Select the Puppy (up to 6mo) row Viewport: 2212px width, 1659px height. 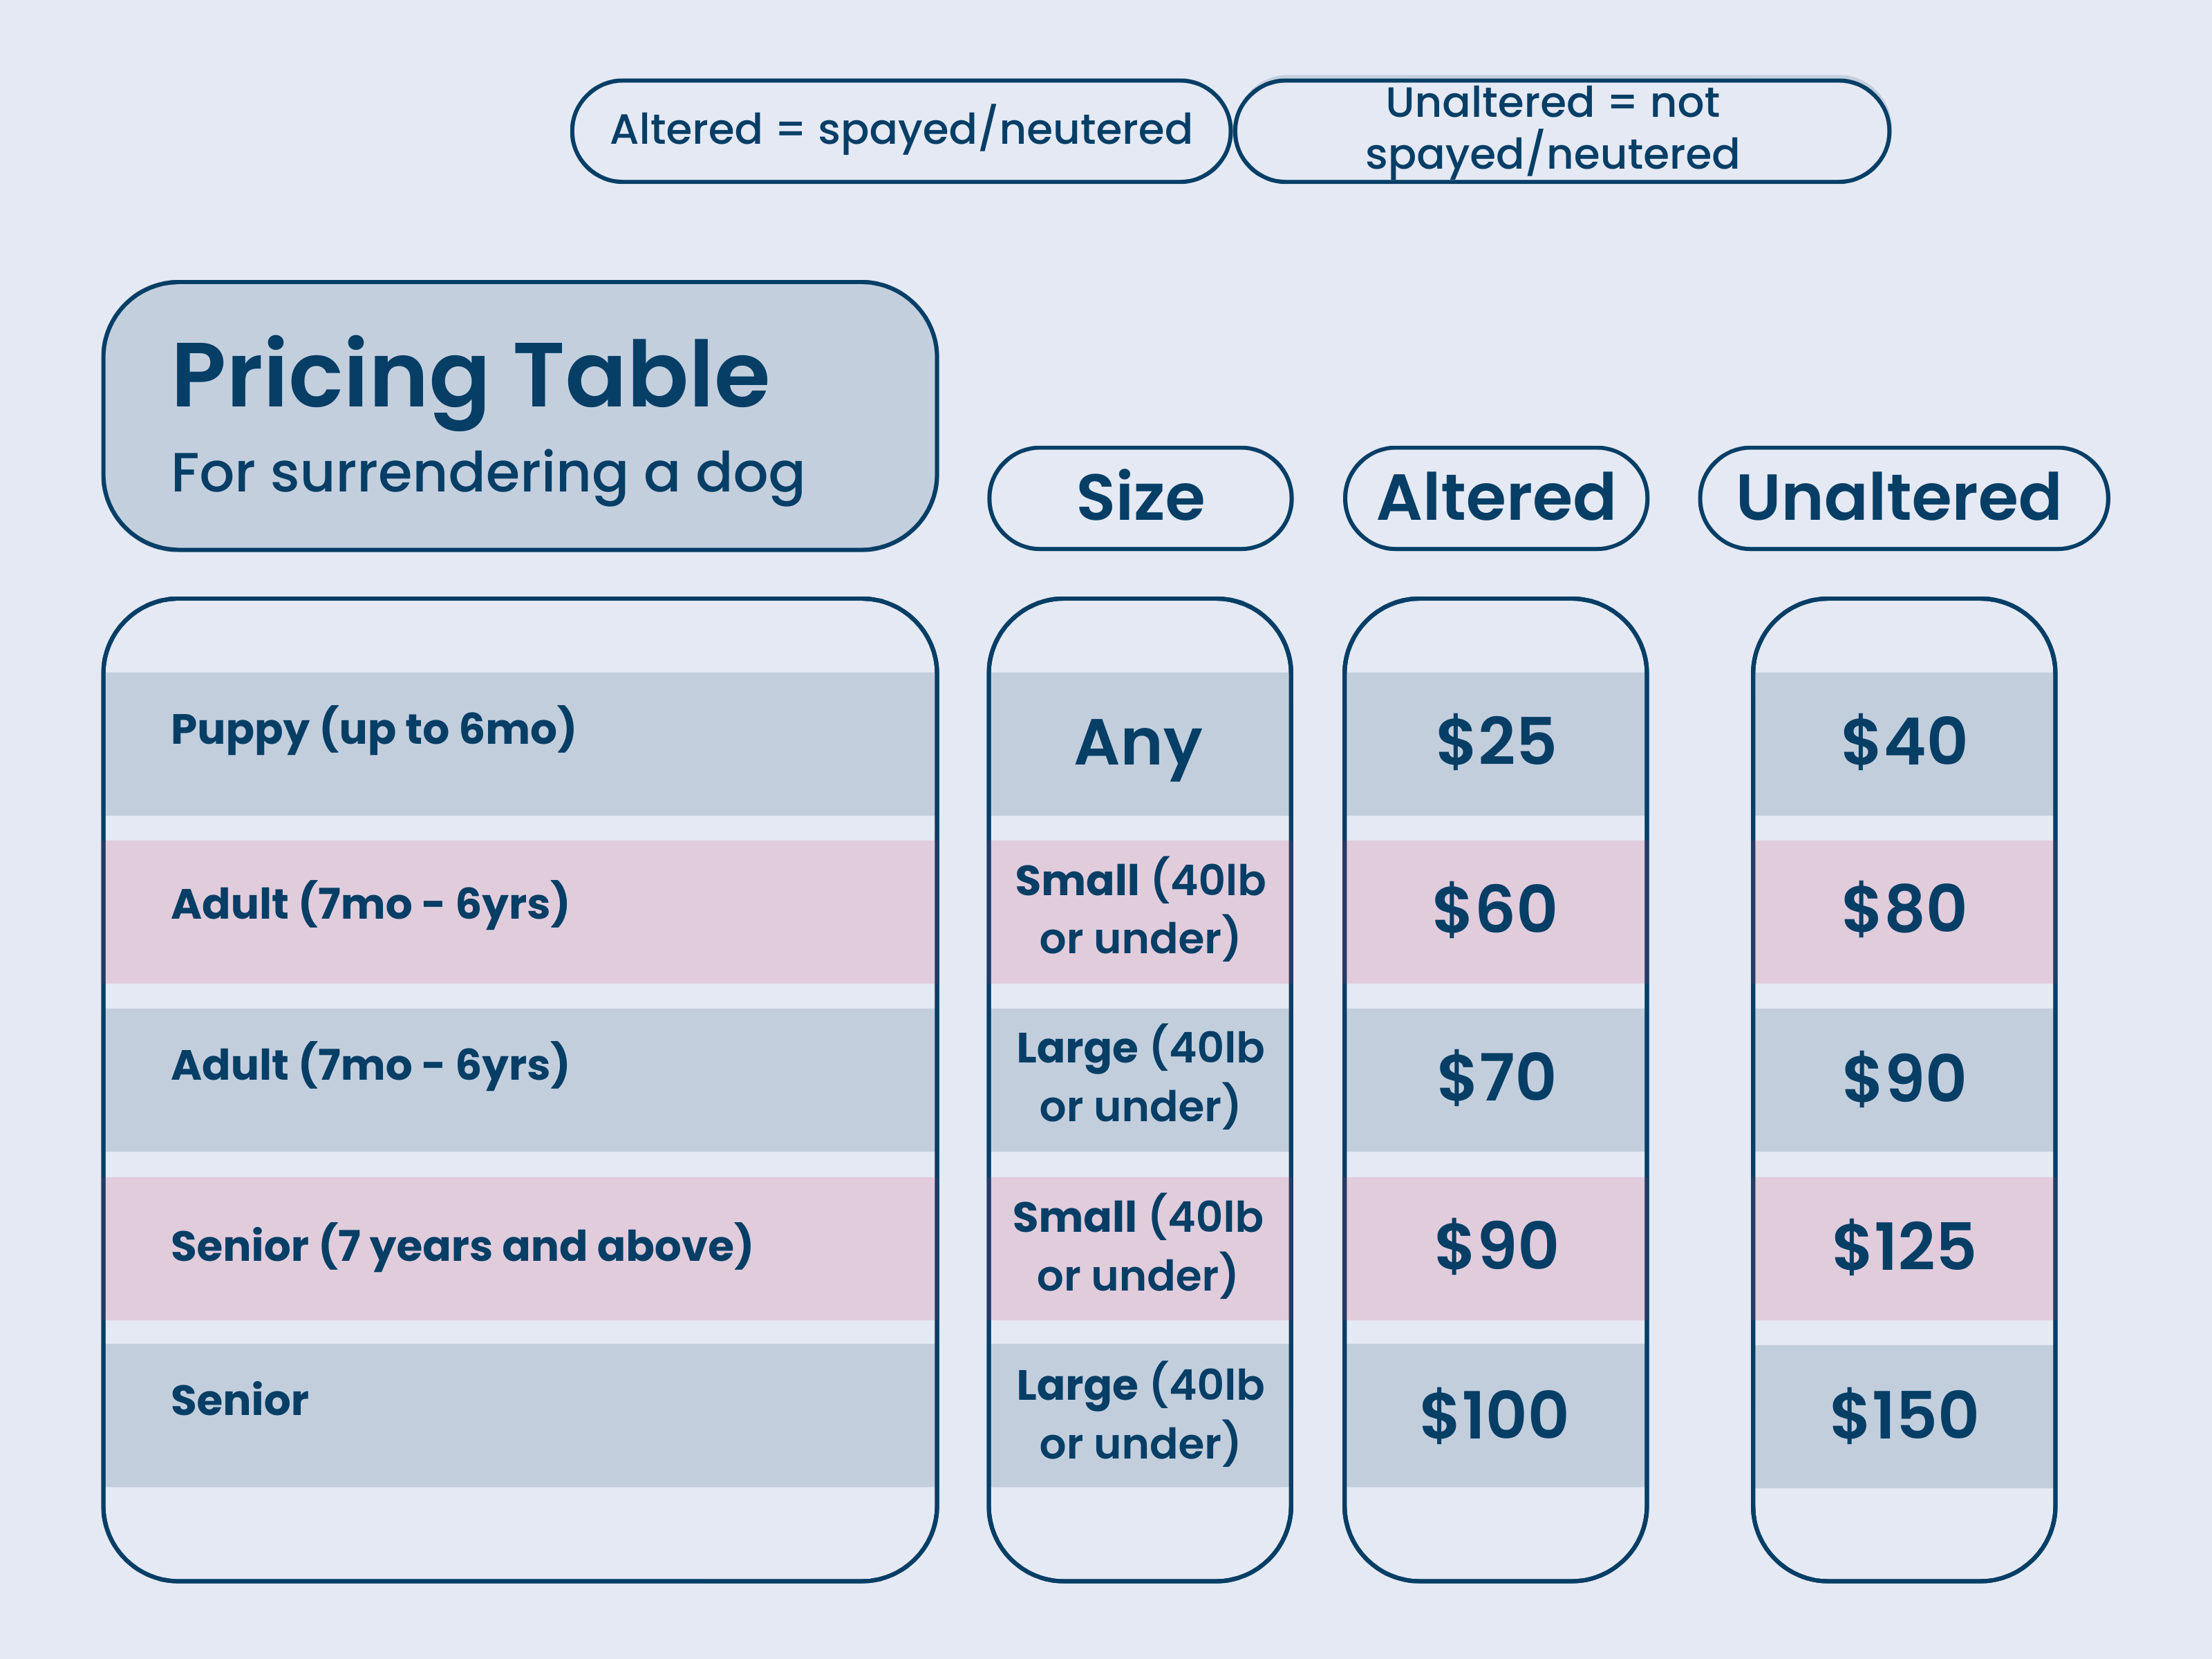pyautogui.click(x=520, y=744)
